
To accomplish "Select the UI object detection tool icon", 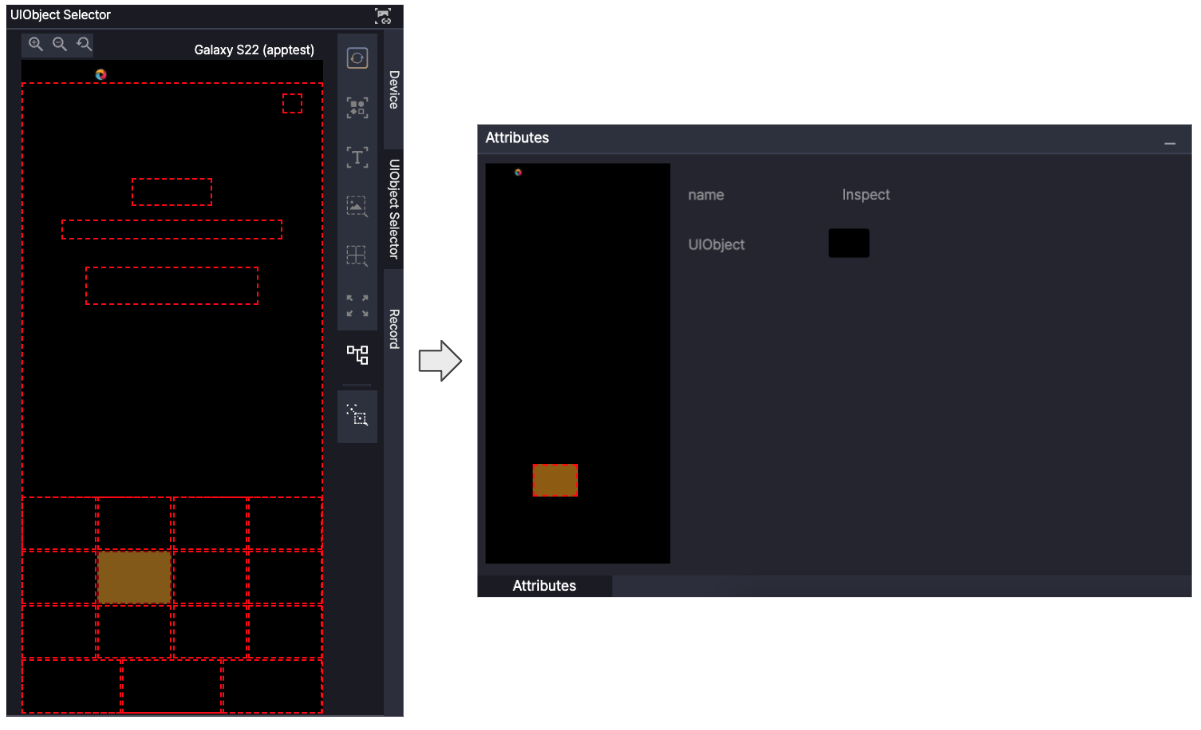I will 357,107.
